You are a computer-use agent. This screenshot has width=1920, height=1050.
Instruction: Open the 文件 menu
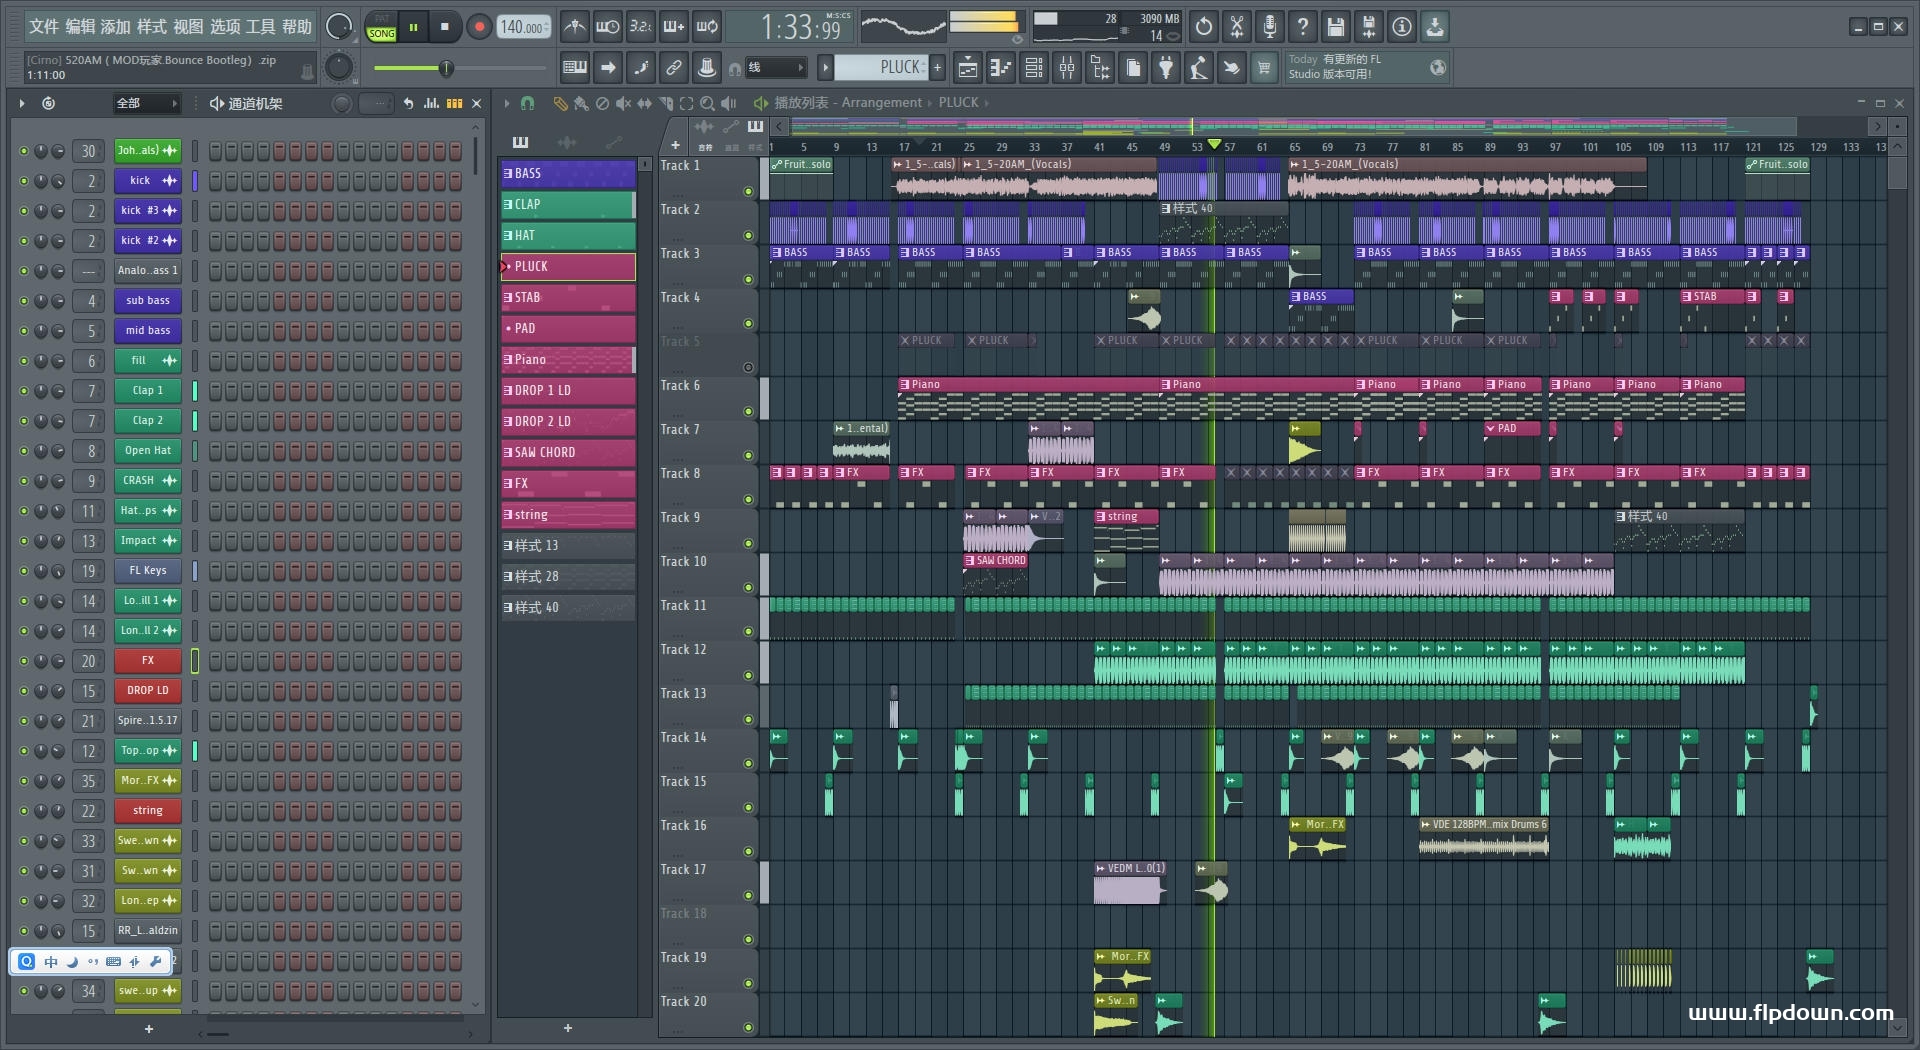(x=44, y=27)
